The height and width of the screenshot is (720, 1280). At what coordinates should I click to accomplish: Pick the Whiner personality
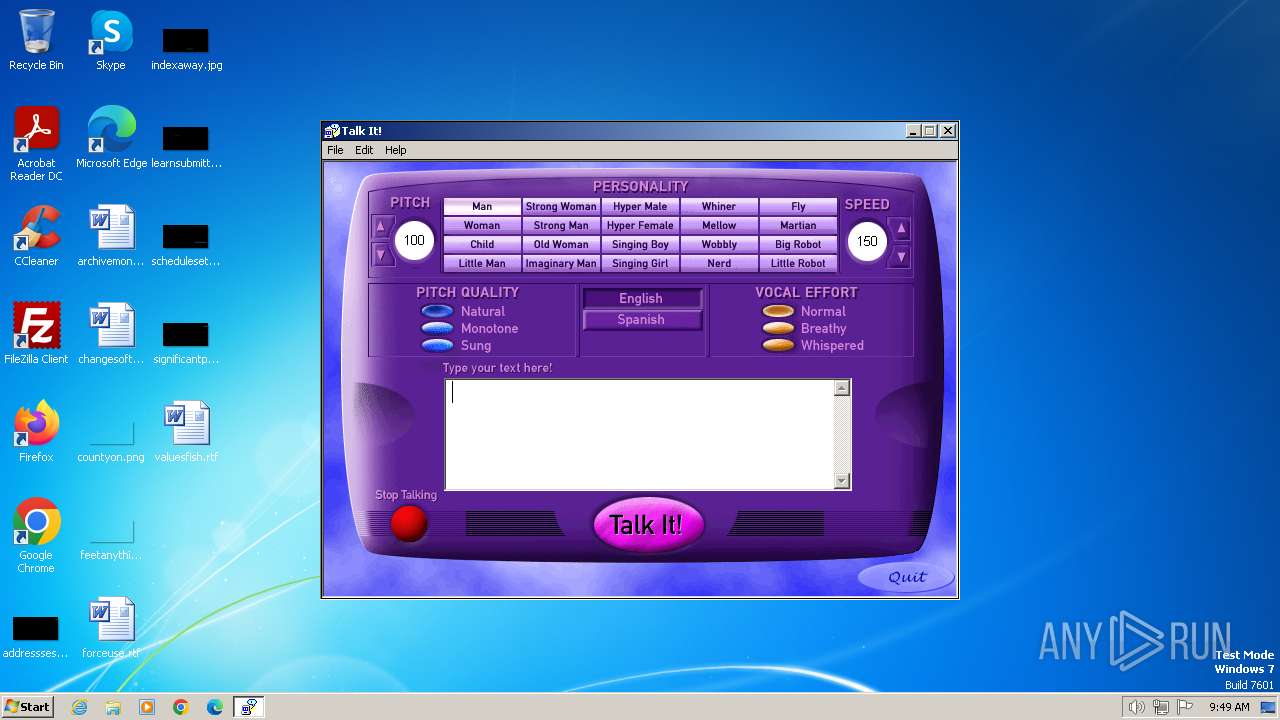coord(719,207)
